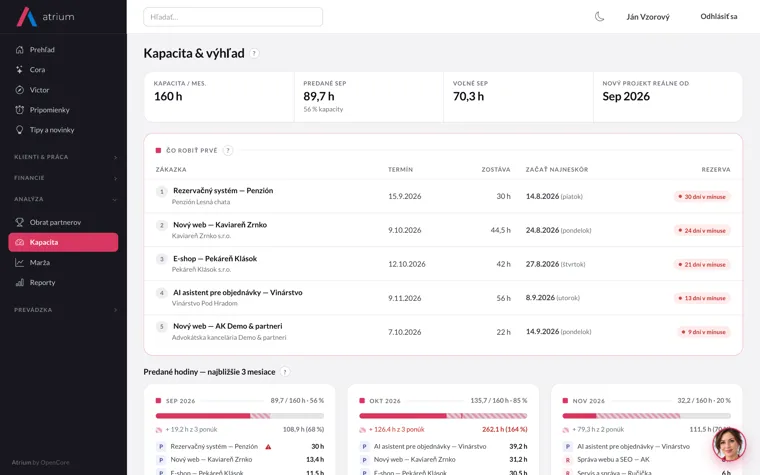Click the Obrat partnerov trophy icon
The width and height of the screenshot is (760, 475).
point(19,222)
